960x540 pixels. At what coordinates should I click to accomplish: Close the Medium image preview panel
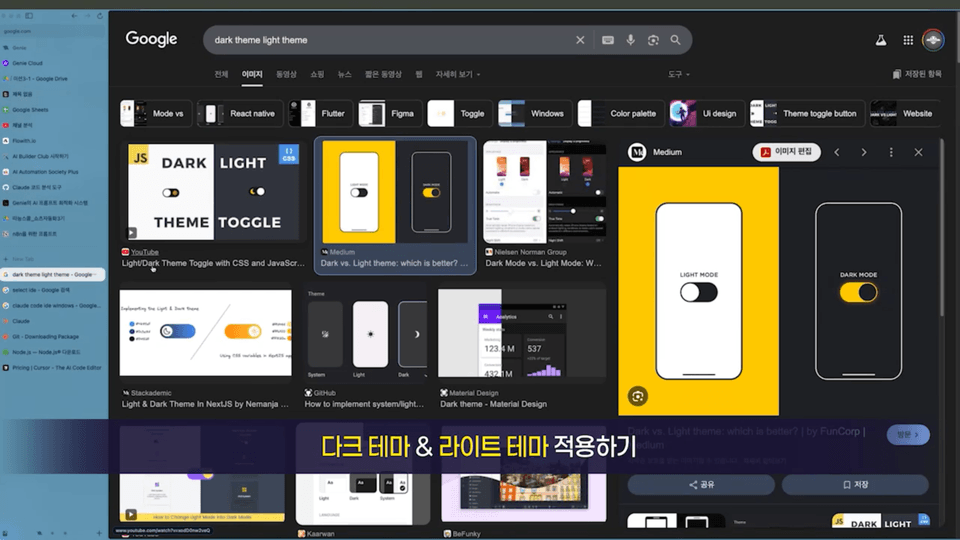918,152
